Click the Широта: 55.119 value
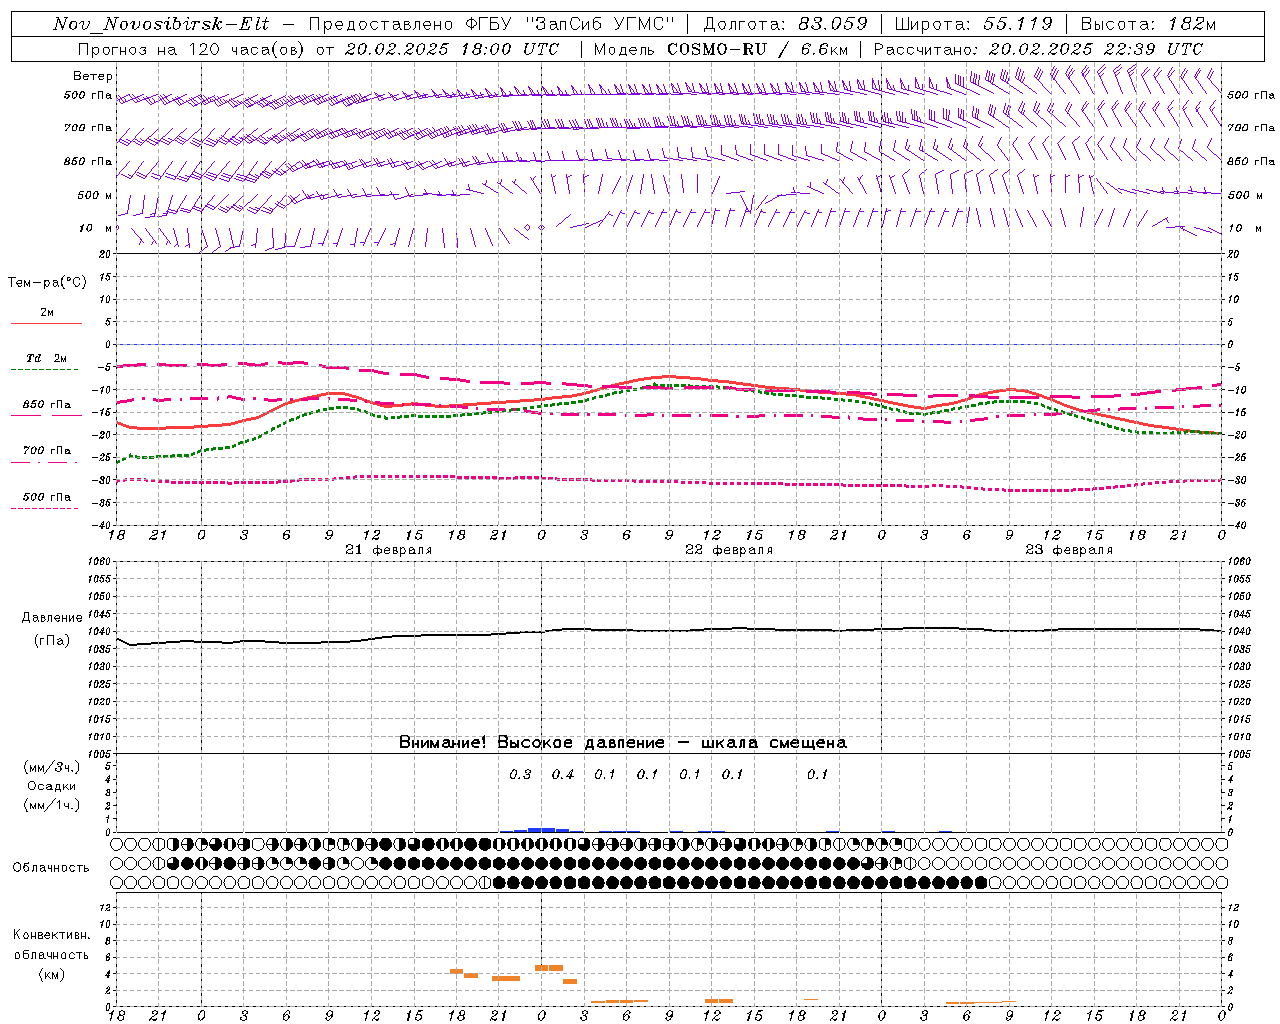 [973, 24]
